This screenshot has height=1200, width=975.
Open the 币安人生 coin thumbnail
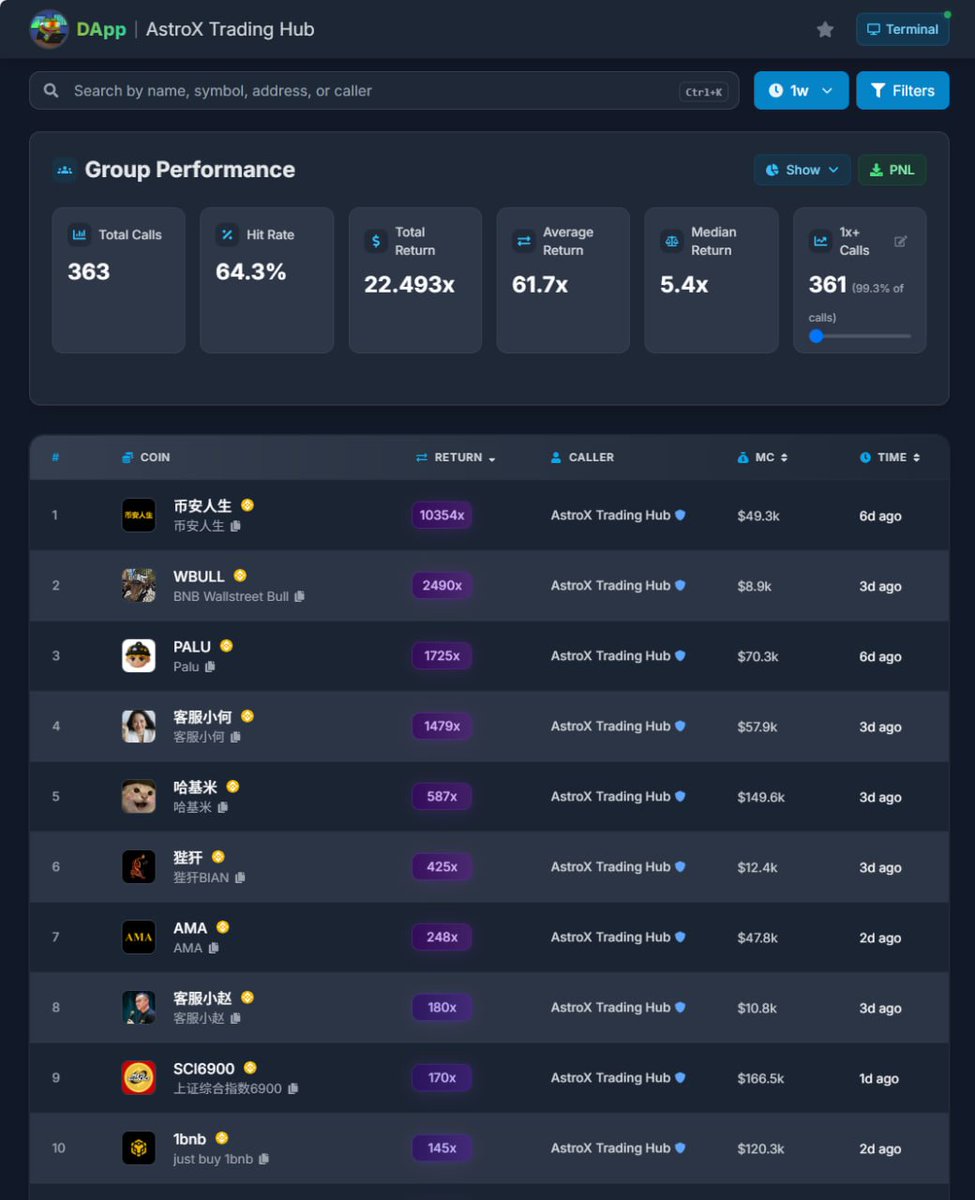click(139, 515)
